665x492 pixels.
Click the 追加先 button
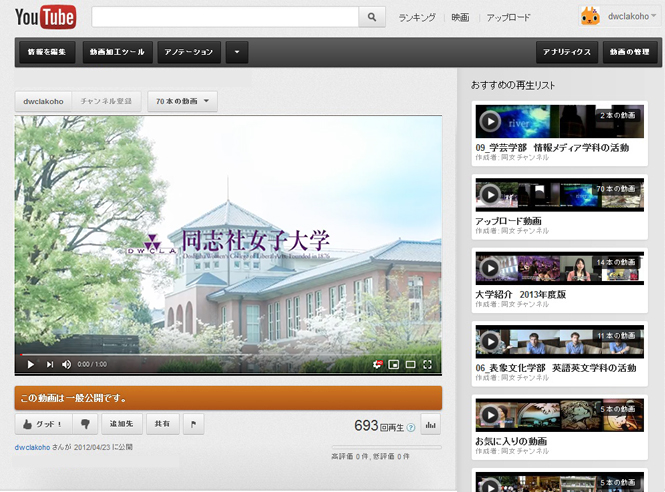(x=121, y=424)
